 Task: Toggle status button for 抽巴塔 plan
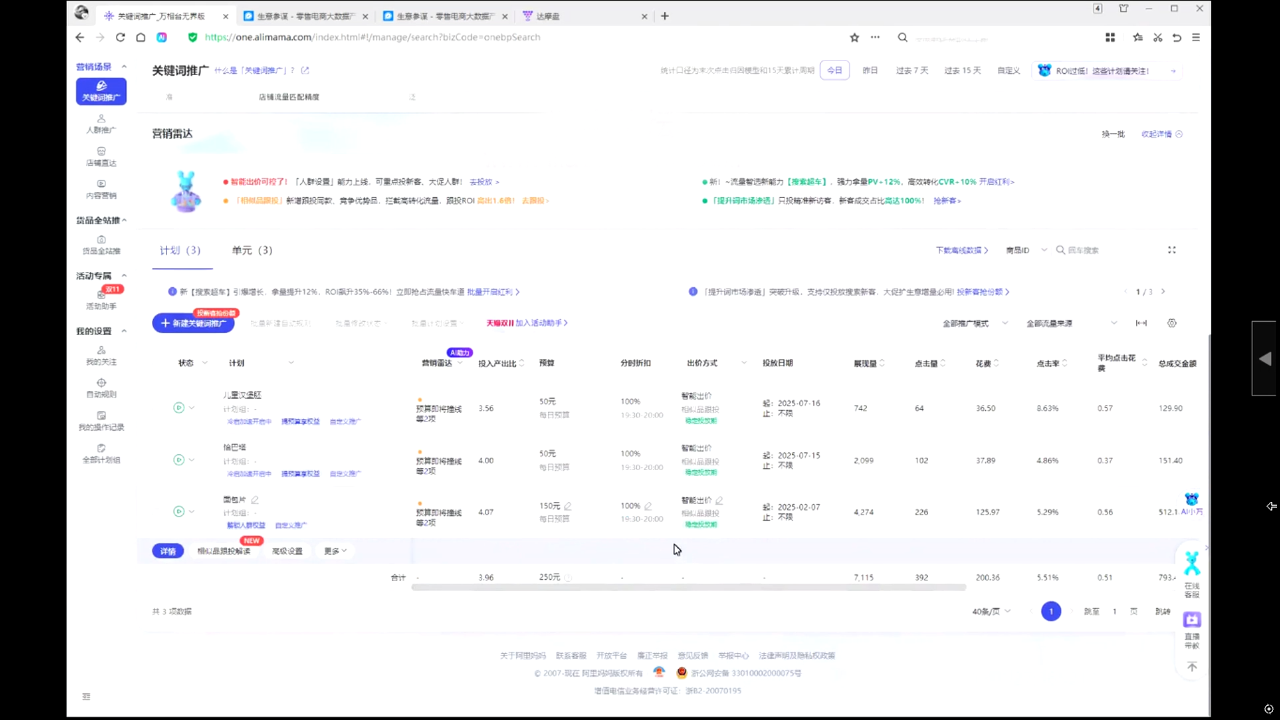[x=179, y=460]
